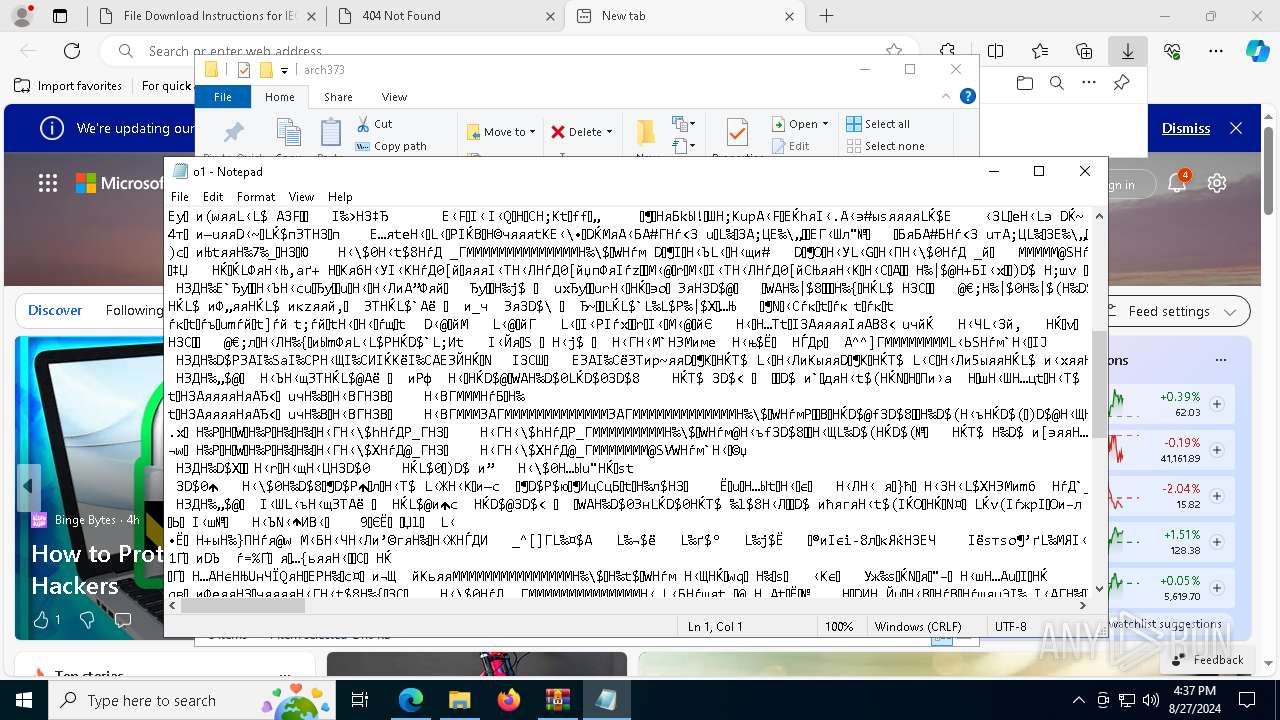Open Notepad Format menu
This screenshot has height=720, width=1280.
[256, 197]
